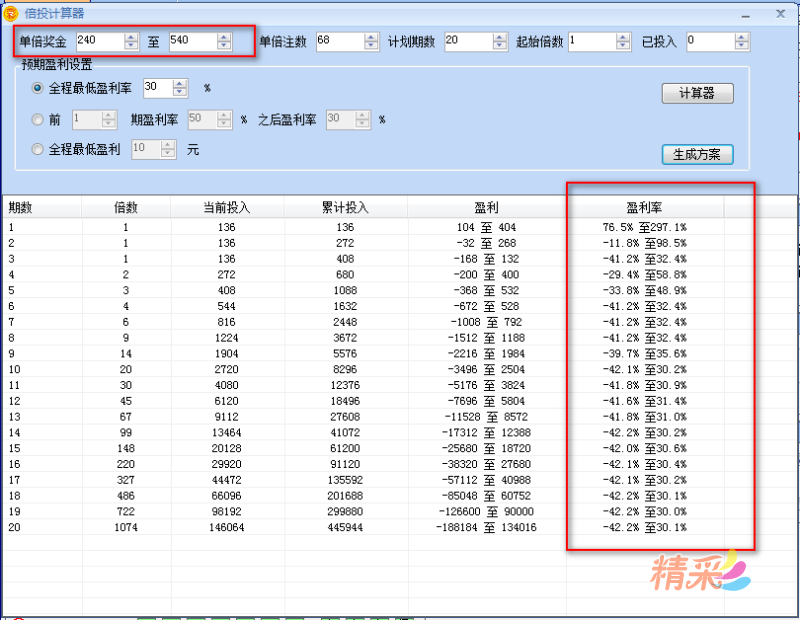Screen dimensions: 800x620
Task: Click cell "27608" in row 13
Action: coord(345,417)
